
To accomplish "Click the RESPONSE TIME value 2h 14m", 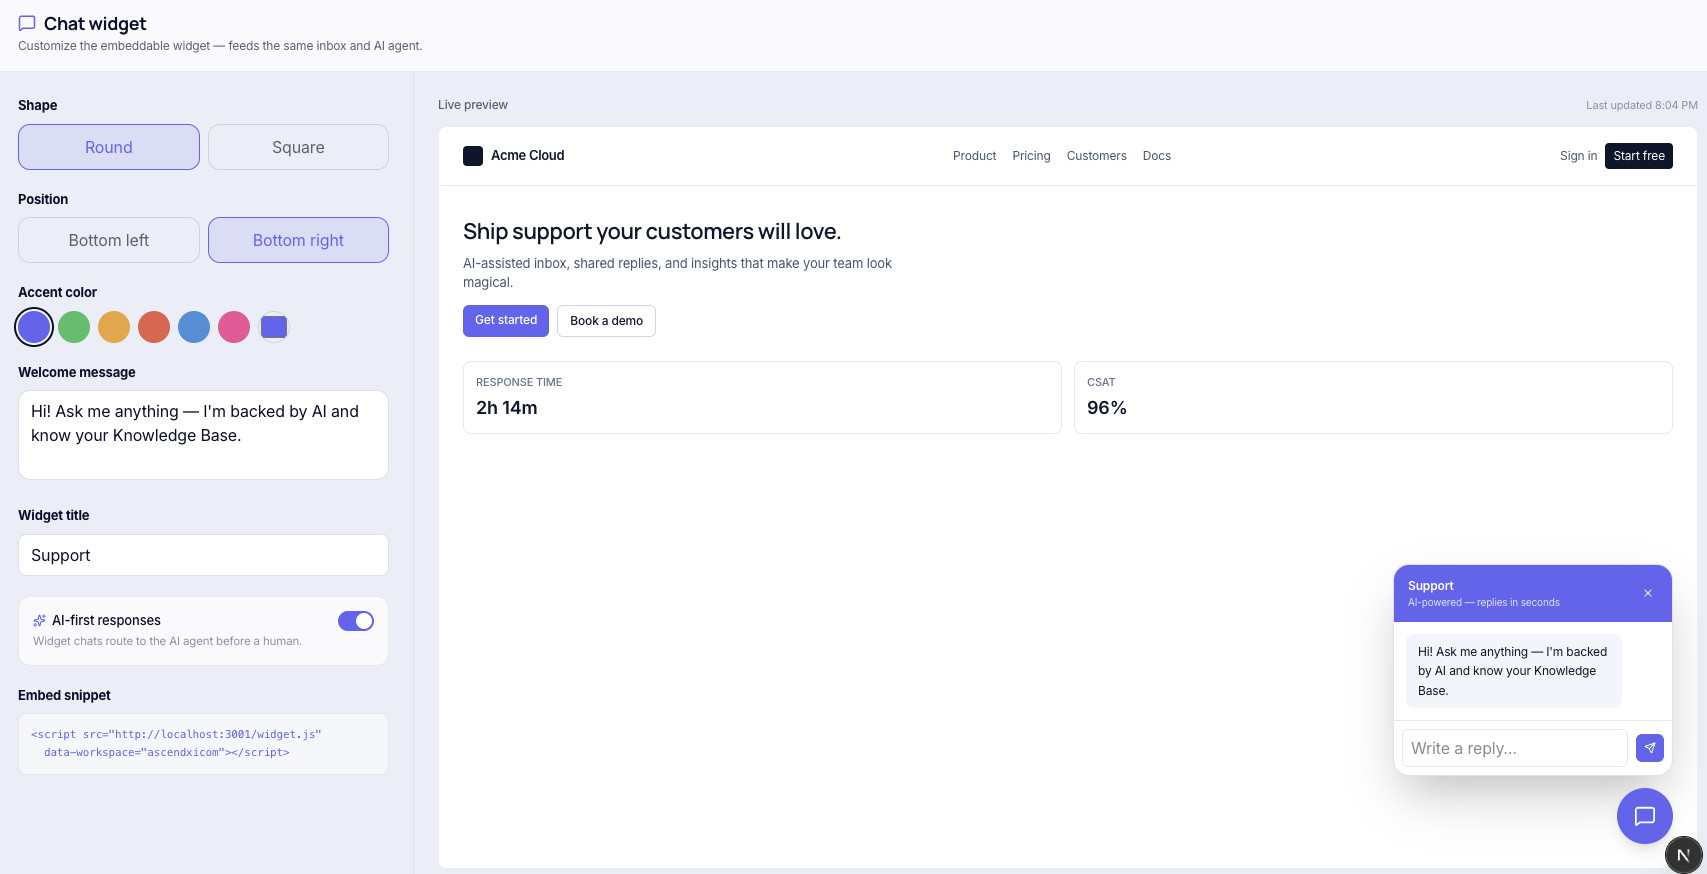I will click(x=507, y=408).
